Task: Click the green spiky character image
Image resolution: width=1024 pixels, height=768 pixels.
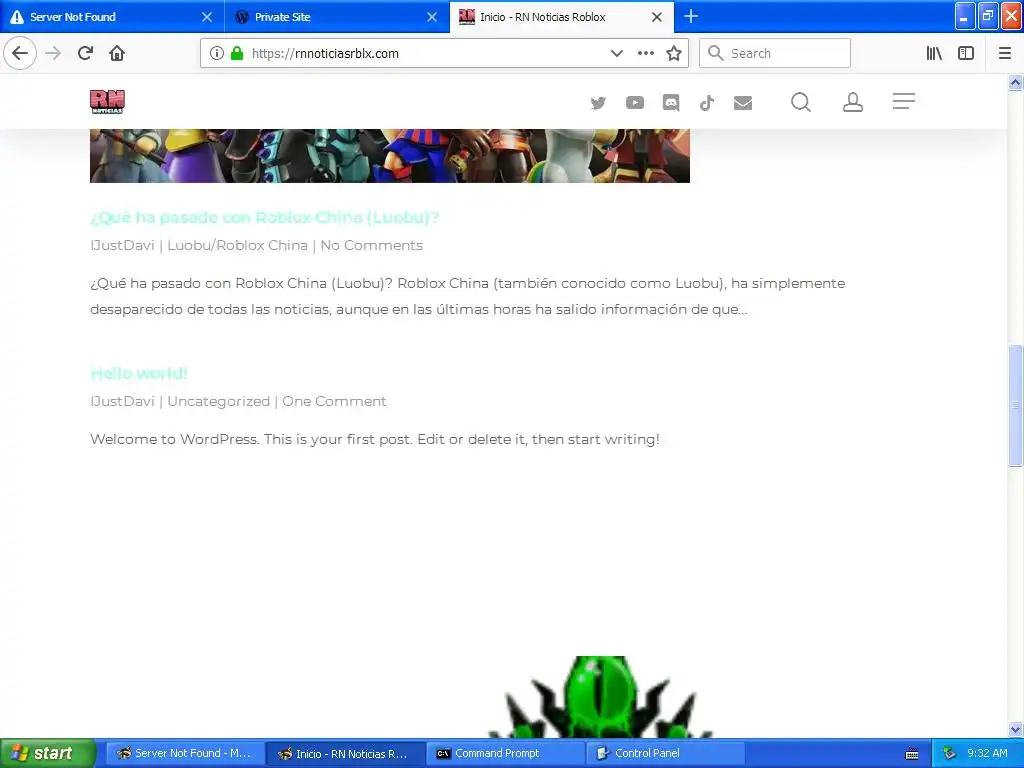Action: 600,697
